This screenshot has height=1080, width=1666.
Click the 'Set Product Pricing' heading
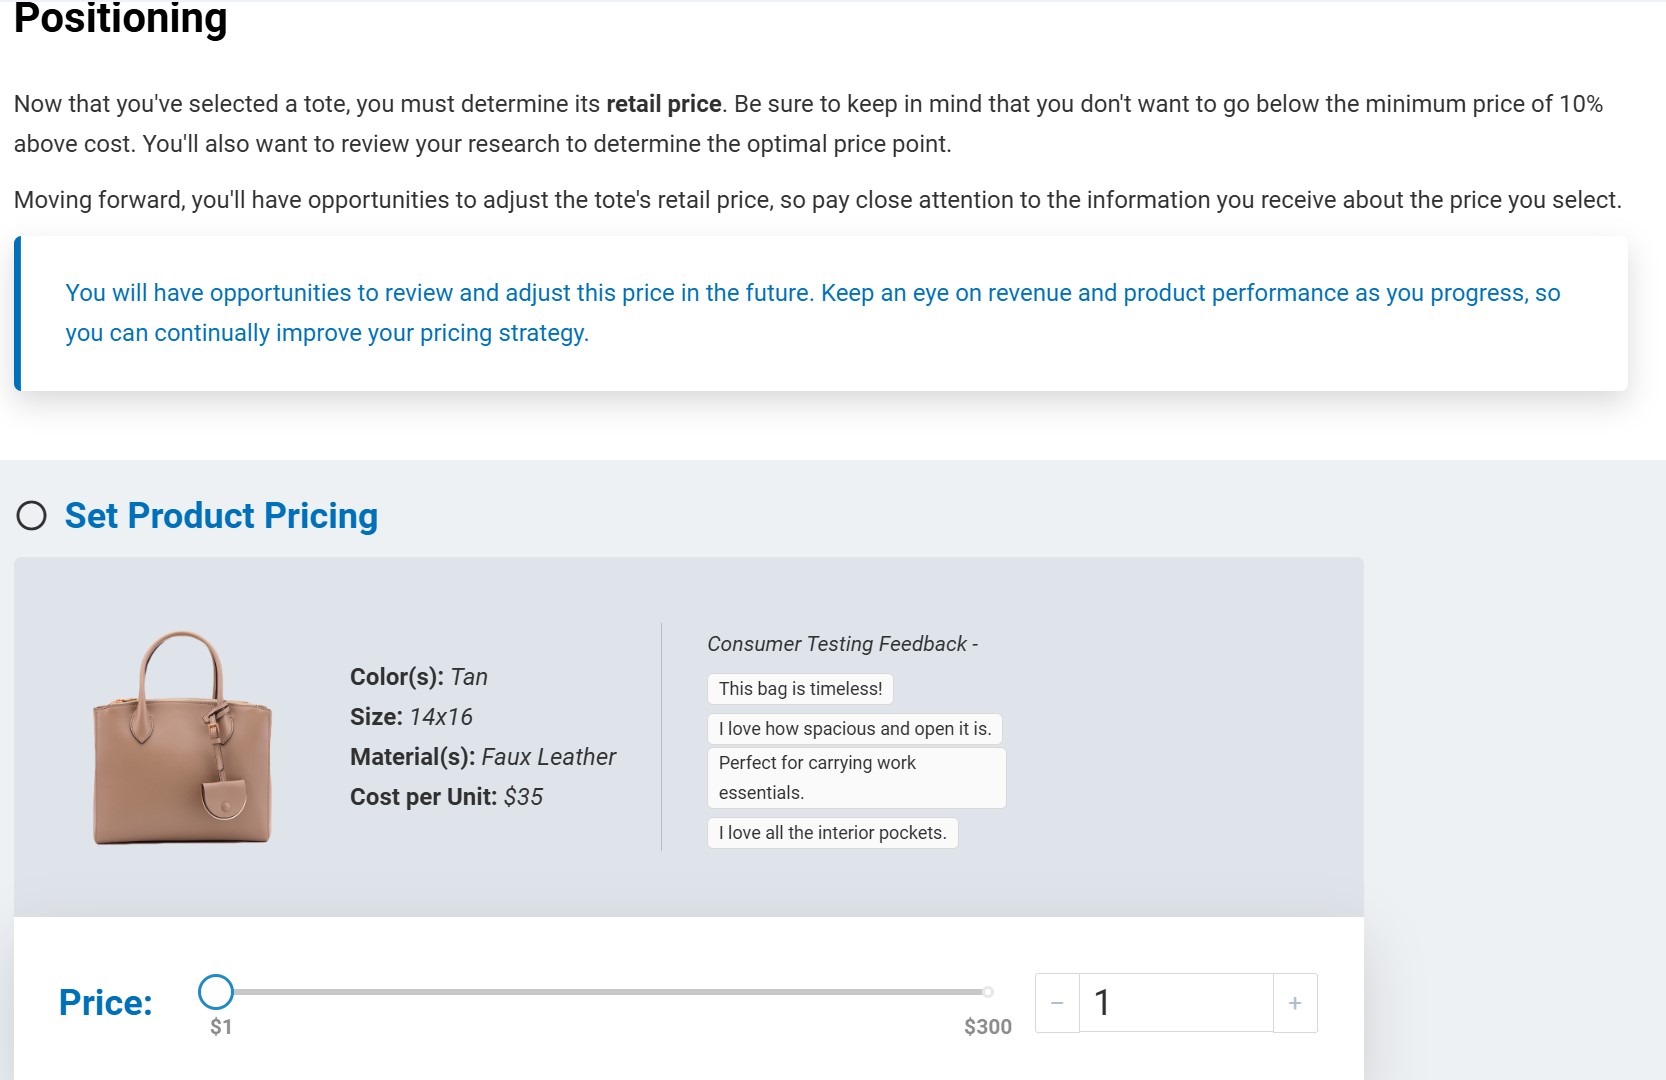click(x=220, y=516)
